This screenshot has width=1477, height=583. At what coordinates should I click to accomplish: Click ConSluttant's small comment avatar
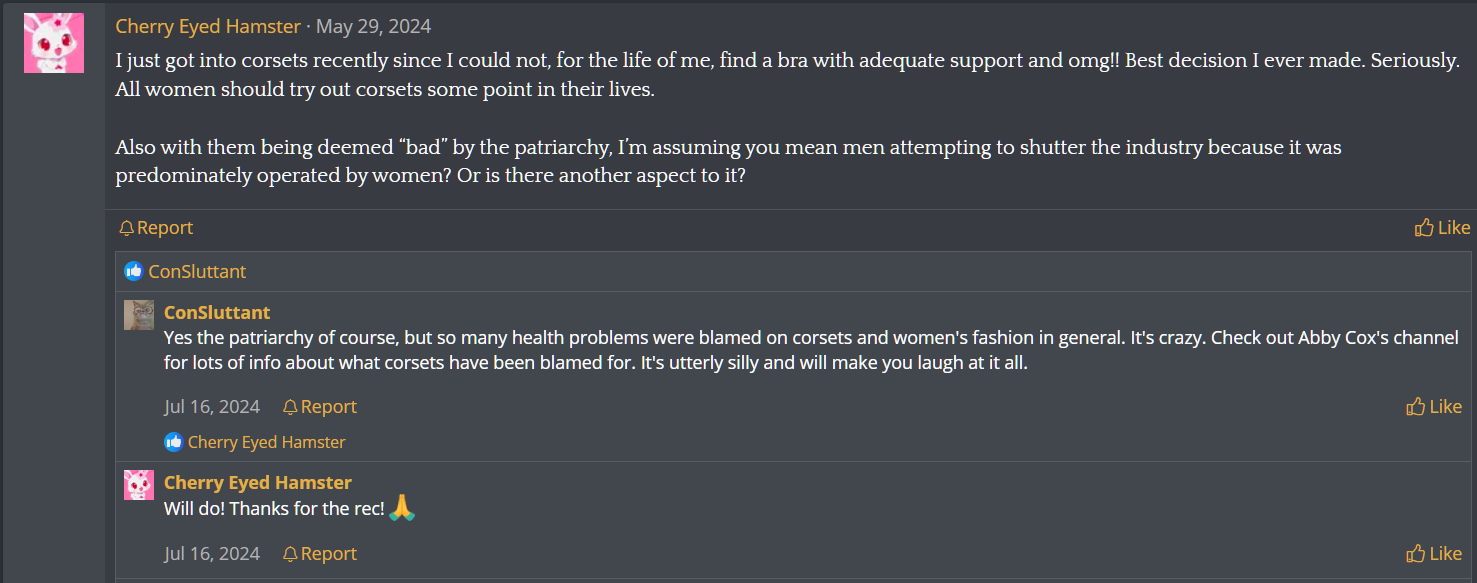pos(139,315)
